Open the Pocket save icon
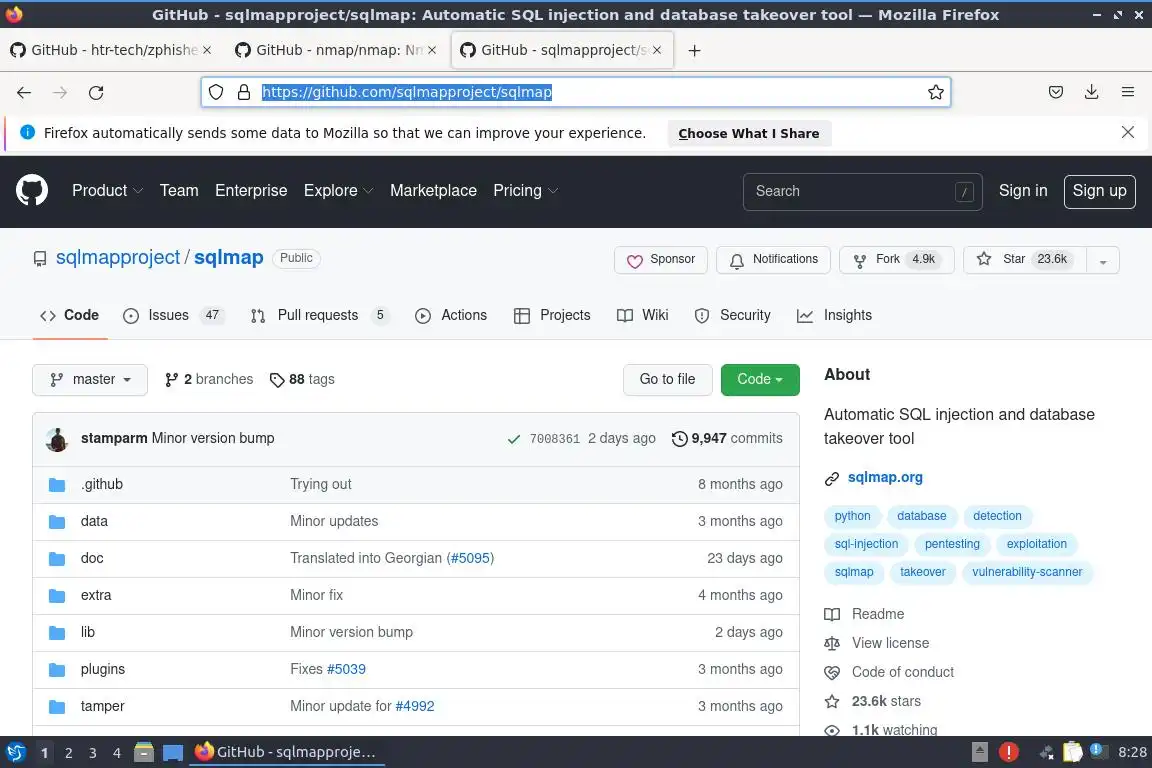The image size is (1152, 768). click(x=1056, y=92)
